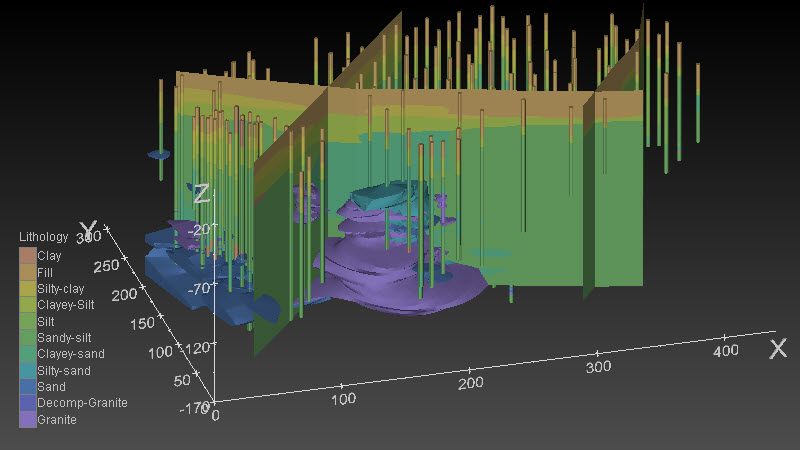Click the Decomp-Granite legend label
The image size is (800, 450).
(82, 403)
